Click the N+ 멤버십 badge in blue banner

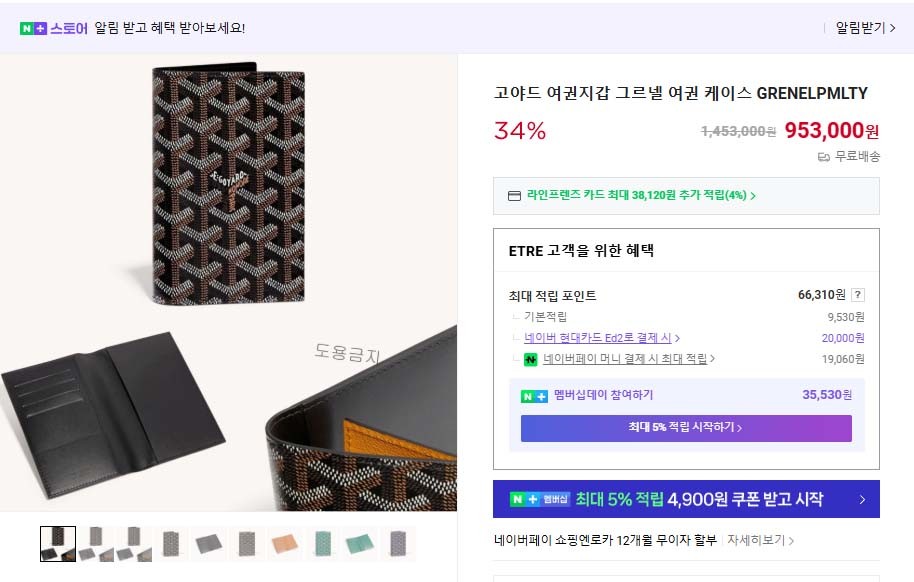click(540, 499)
